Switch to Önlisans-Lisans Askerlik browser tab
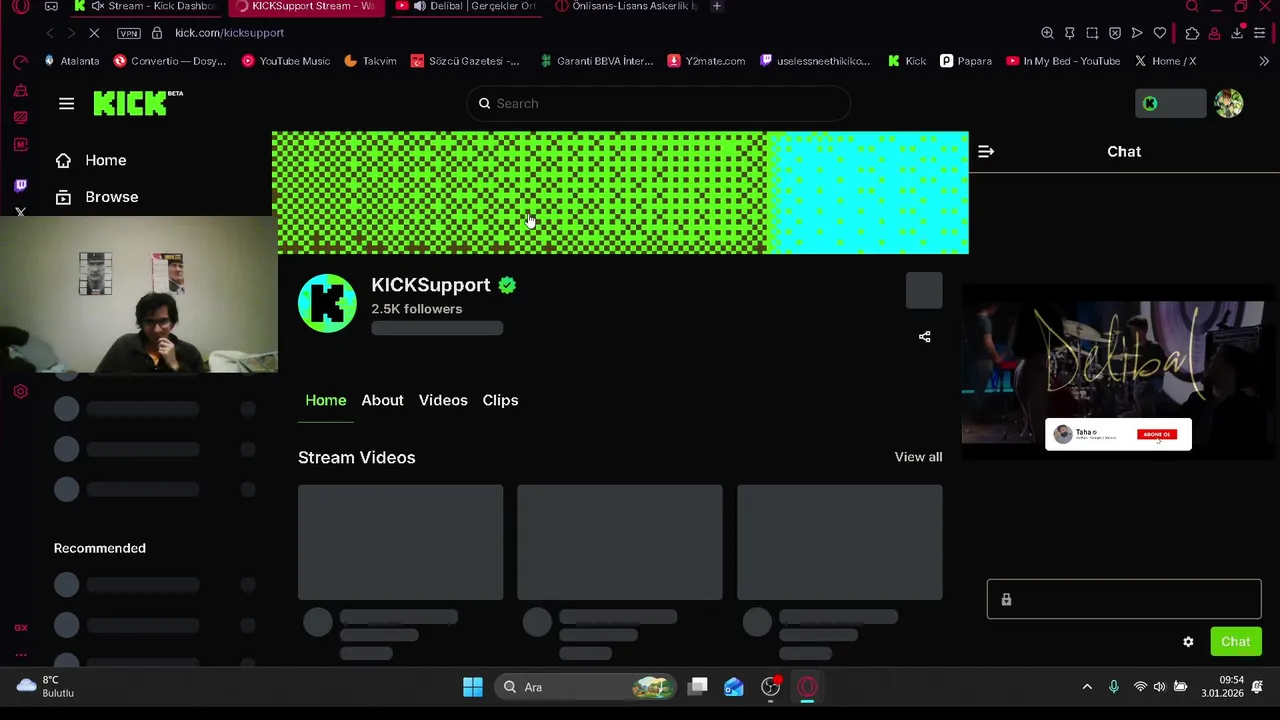The width and height of the screenshot is (1280, 720). tap(626, 6)
